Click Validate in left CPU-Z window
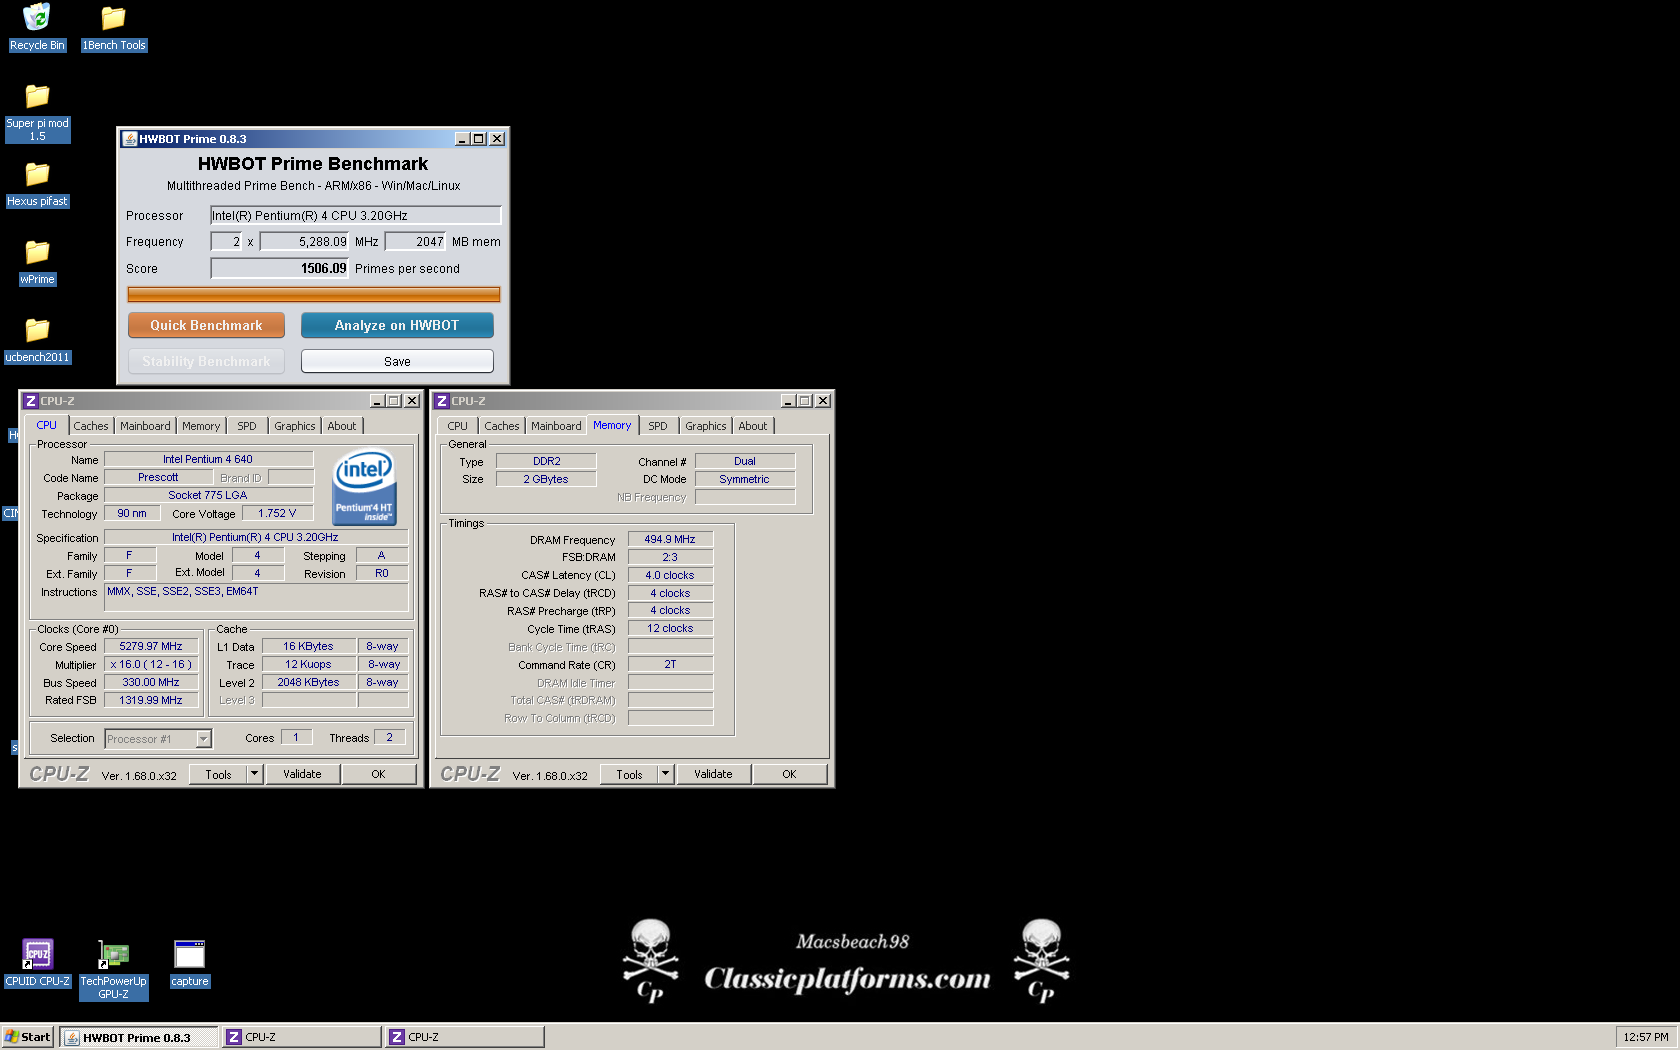 click(x=302, y=774)
